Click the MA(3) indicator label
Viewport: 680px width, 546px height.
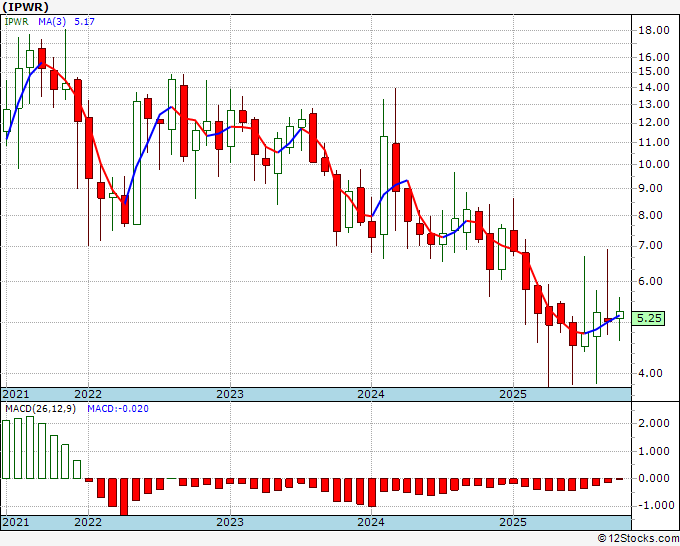point(53,22)
